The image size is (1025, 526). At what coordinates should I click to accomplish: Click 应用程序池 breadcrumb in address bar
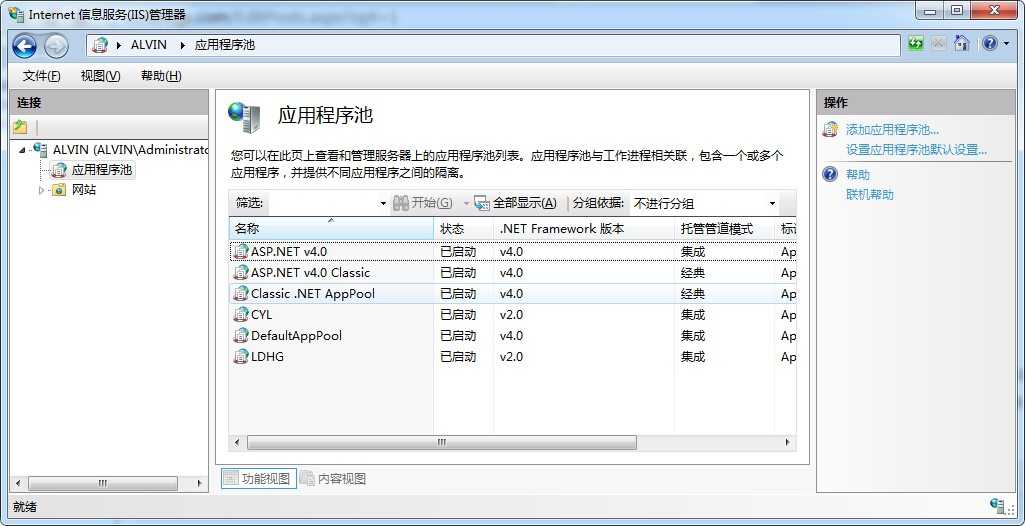(224, 45)
